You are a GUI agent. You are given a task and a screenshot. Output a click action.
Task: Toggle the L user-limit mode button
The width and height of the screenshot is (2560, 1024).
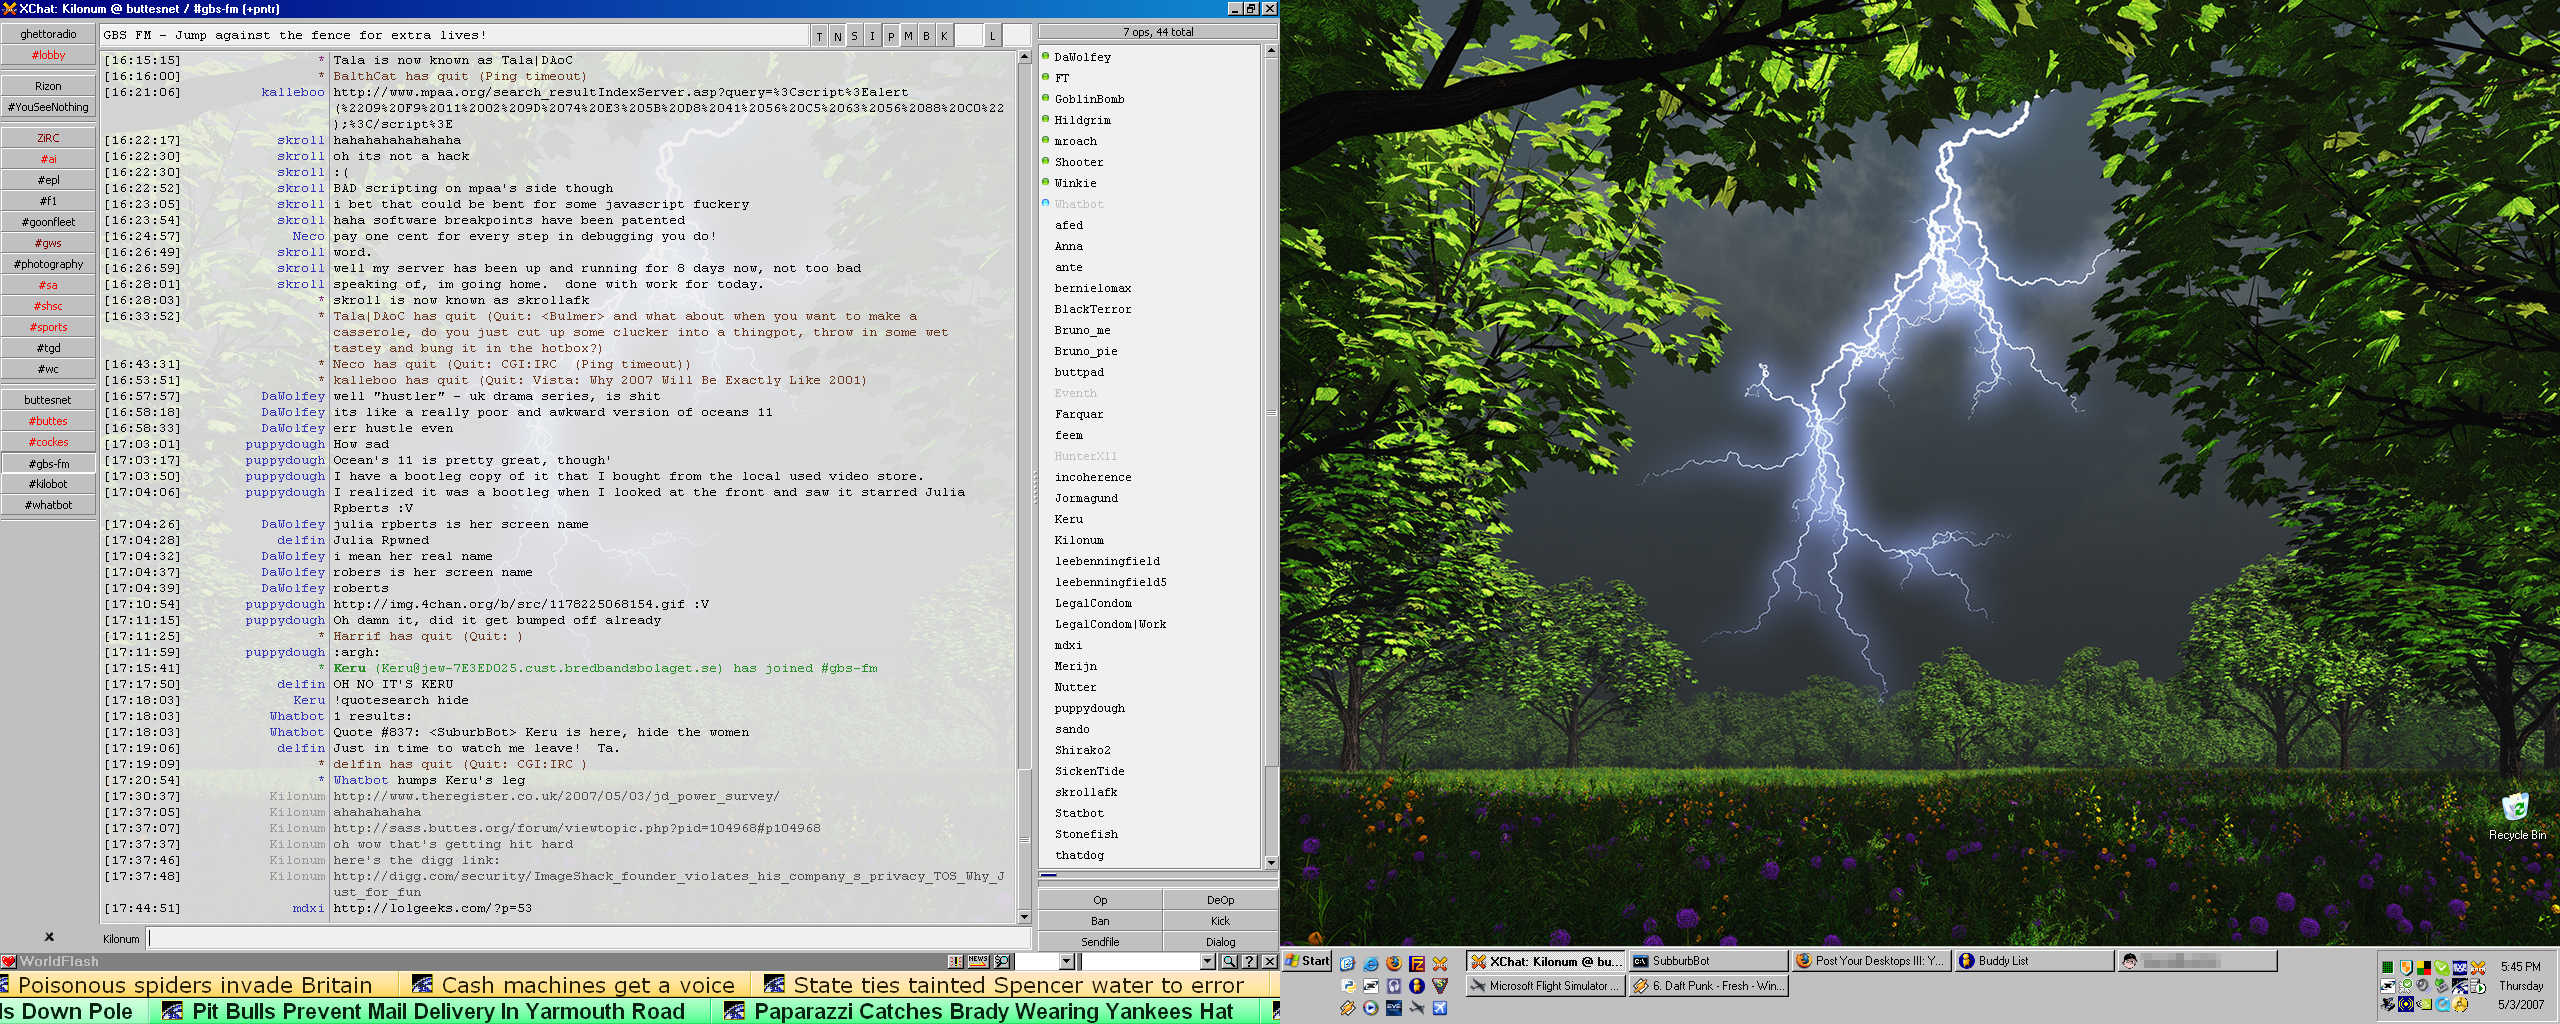pyautogui.click(x=992, y=36)
